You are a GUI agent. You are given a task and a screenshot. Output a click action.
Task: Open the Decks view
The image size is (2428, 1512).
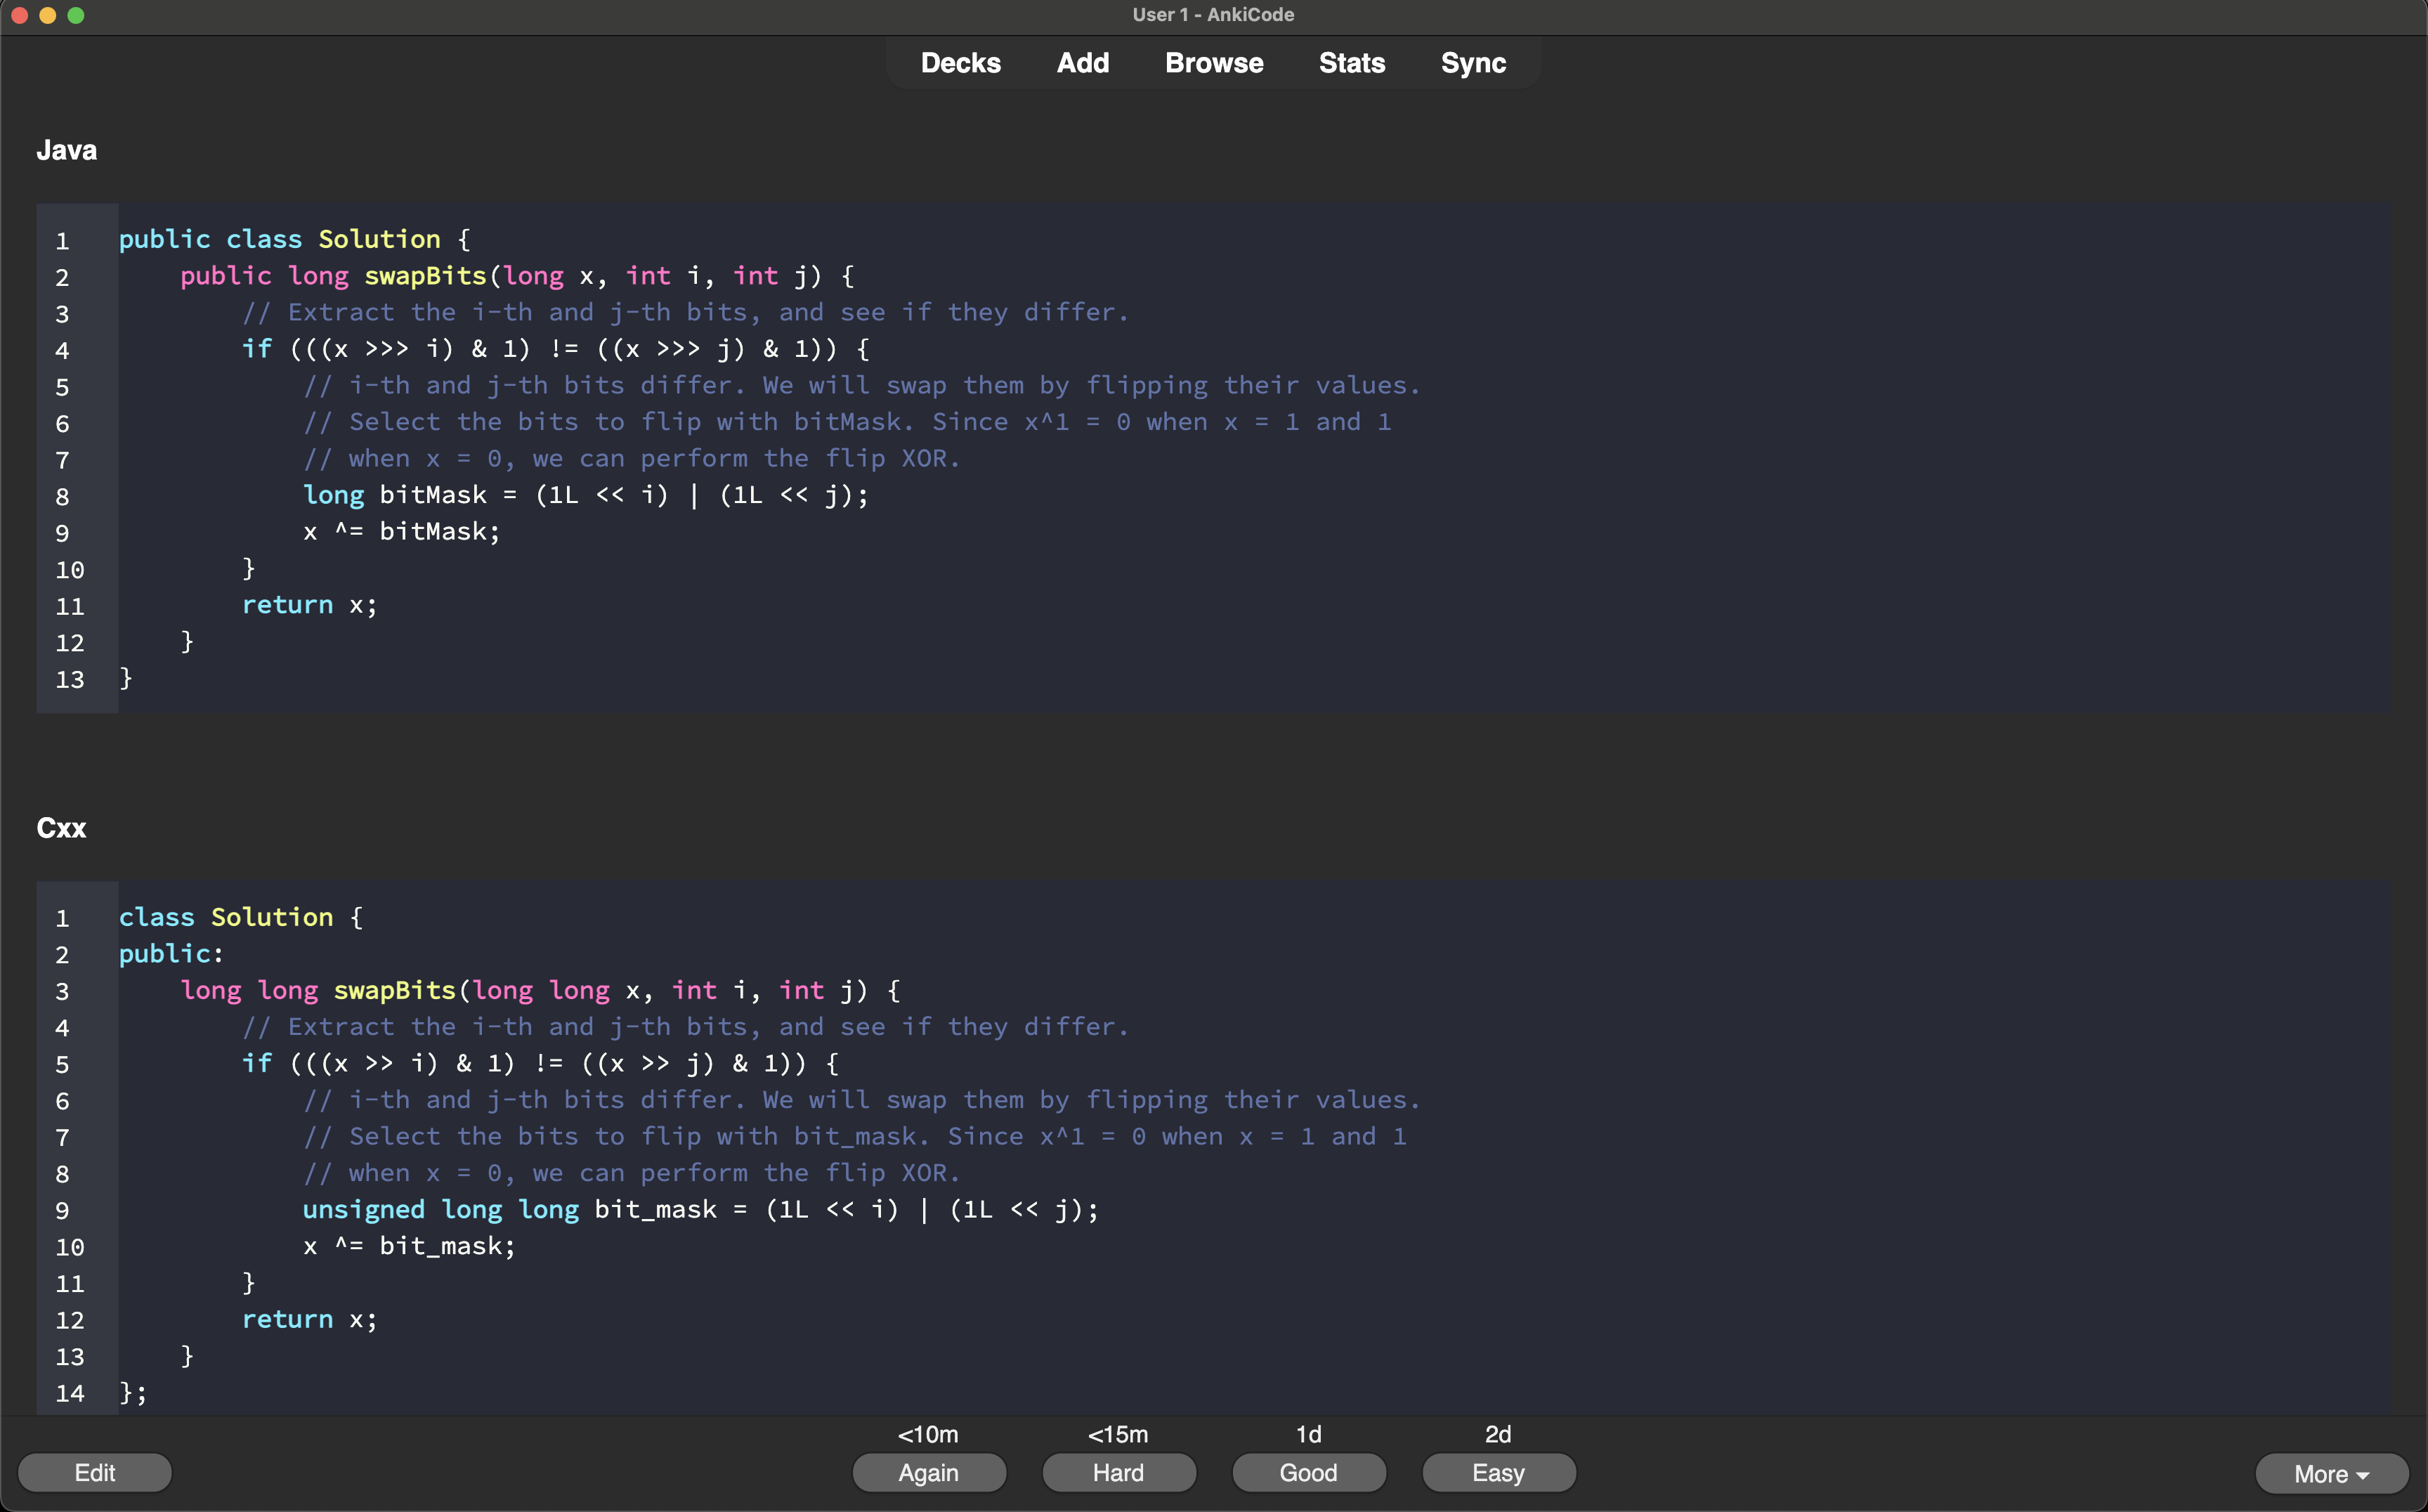[960, 63]
